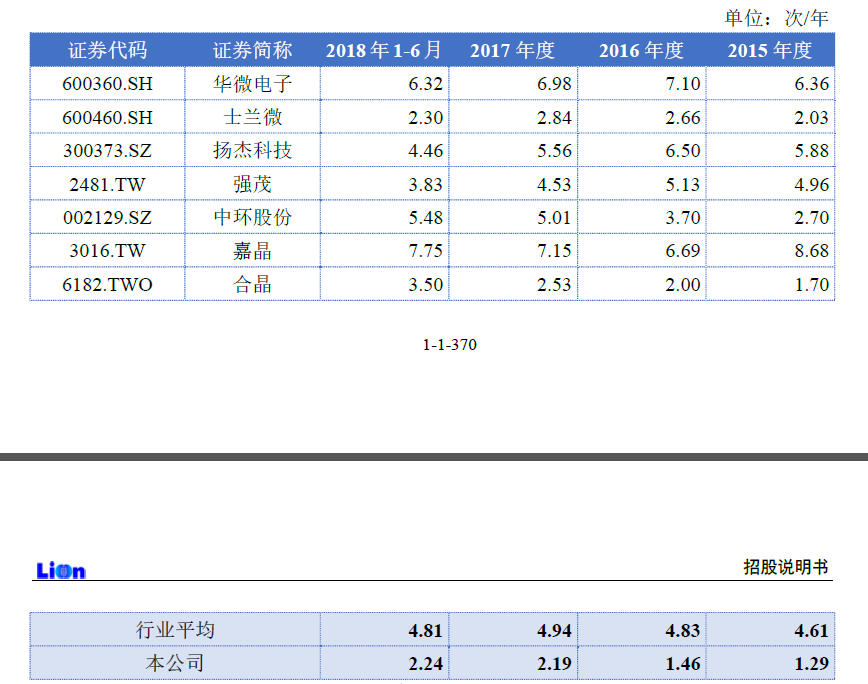868x684 pixels.
Task: Click stock code 300373.SZ
Action: (107, 151)
